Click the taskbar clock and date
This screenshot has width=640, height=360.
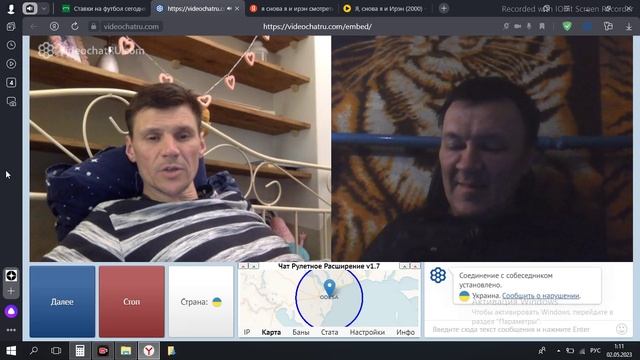click(619, 351)
